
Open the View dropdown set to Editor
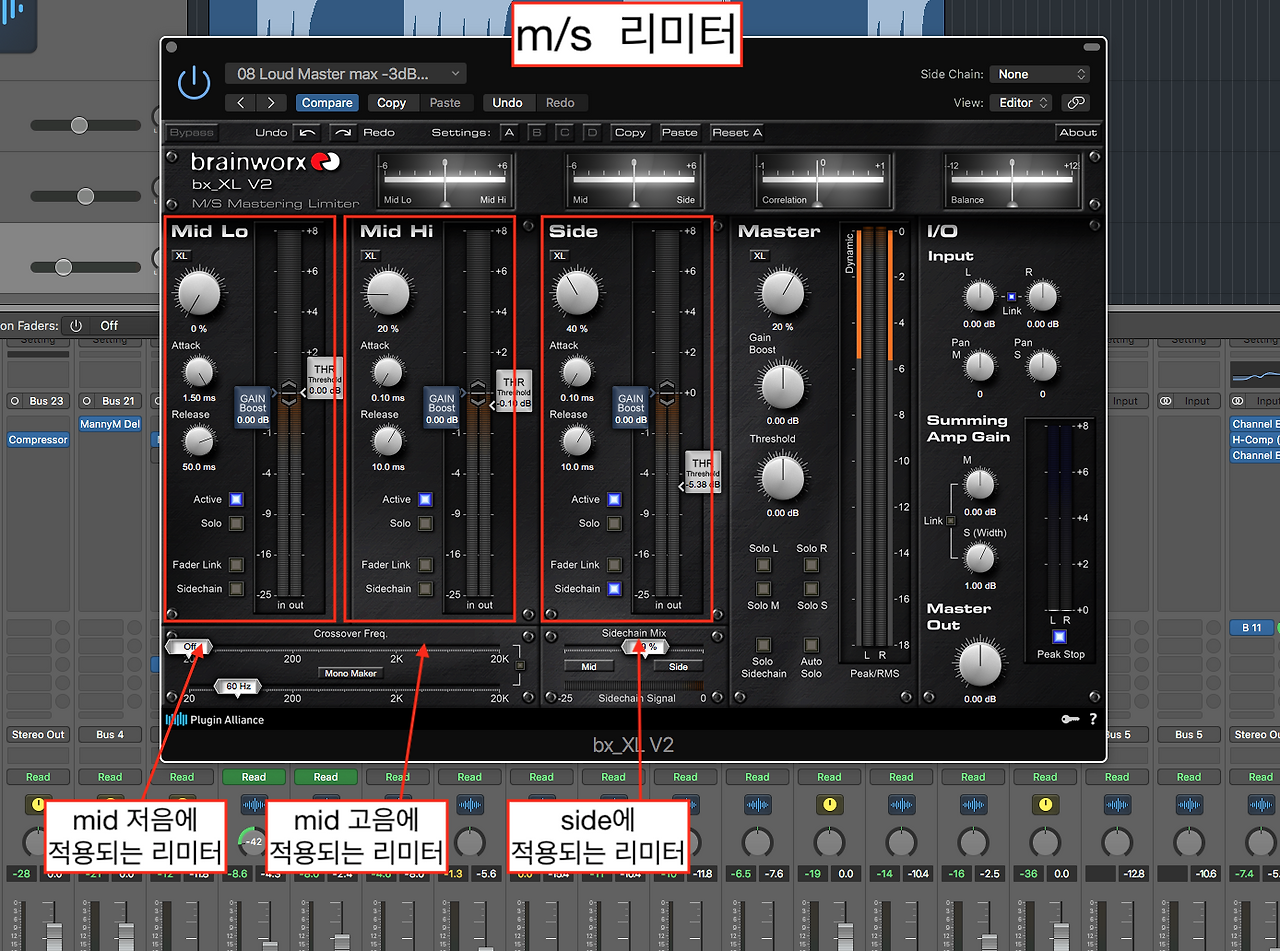1020,103
